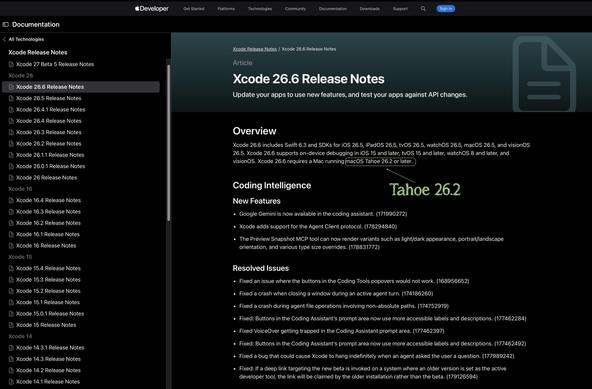
Task: Open Xcode 15 Release Notes
Action: 46,325
